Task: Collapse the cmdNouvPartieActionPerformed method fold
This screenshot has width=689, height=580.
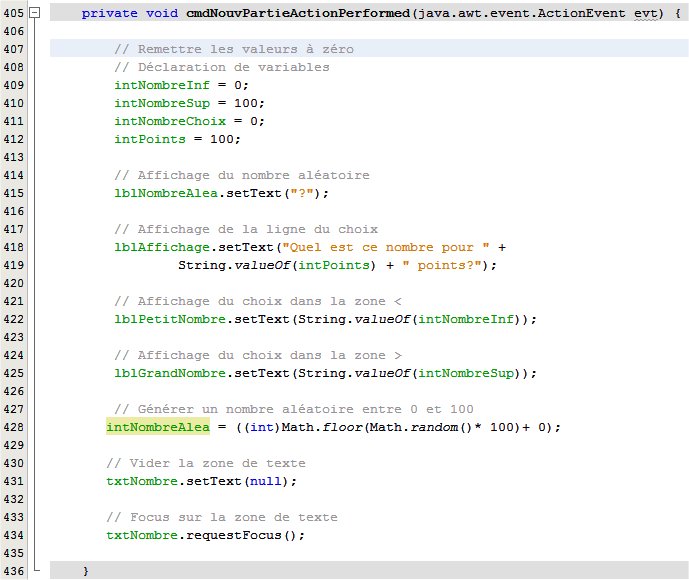Action: (x=34, y=13)
